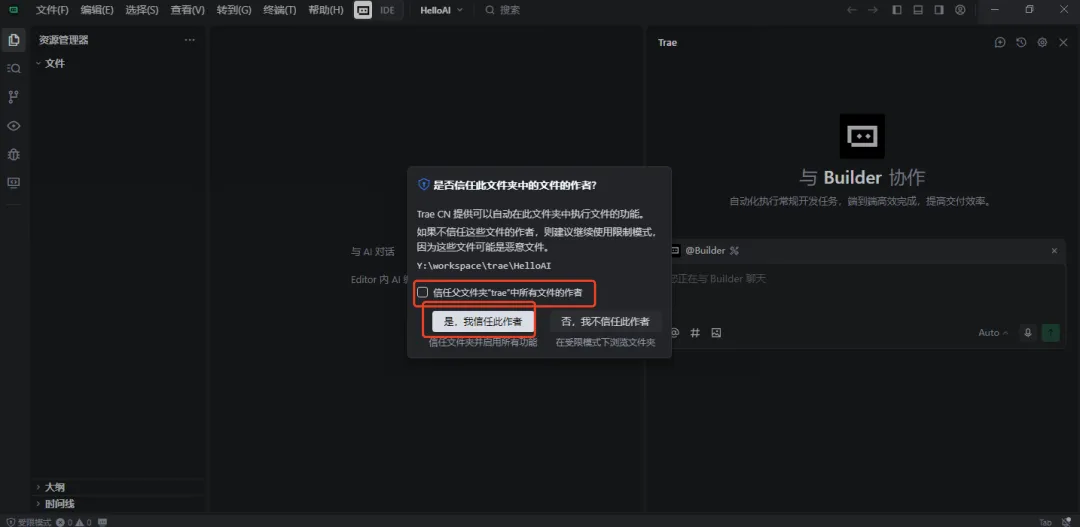Open the 编辑(E) menu
Image resolution: width=1080 pixels, height=527 pixels.
pos(97,10)
